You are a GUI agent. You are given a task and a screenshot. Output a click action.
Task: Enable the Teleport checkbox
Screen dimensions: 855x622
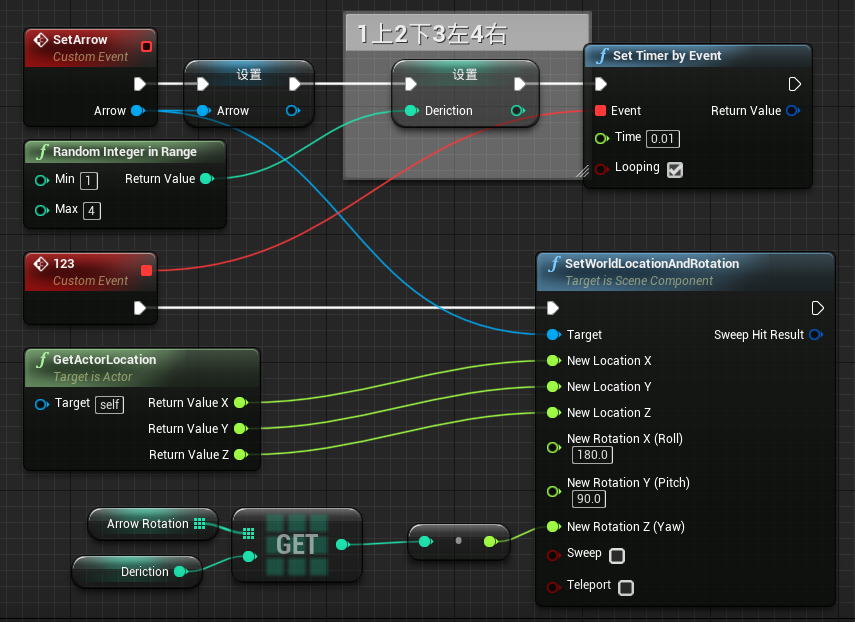(x=626, y=587)
